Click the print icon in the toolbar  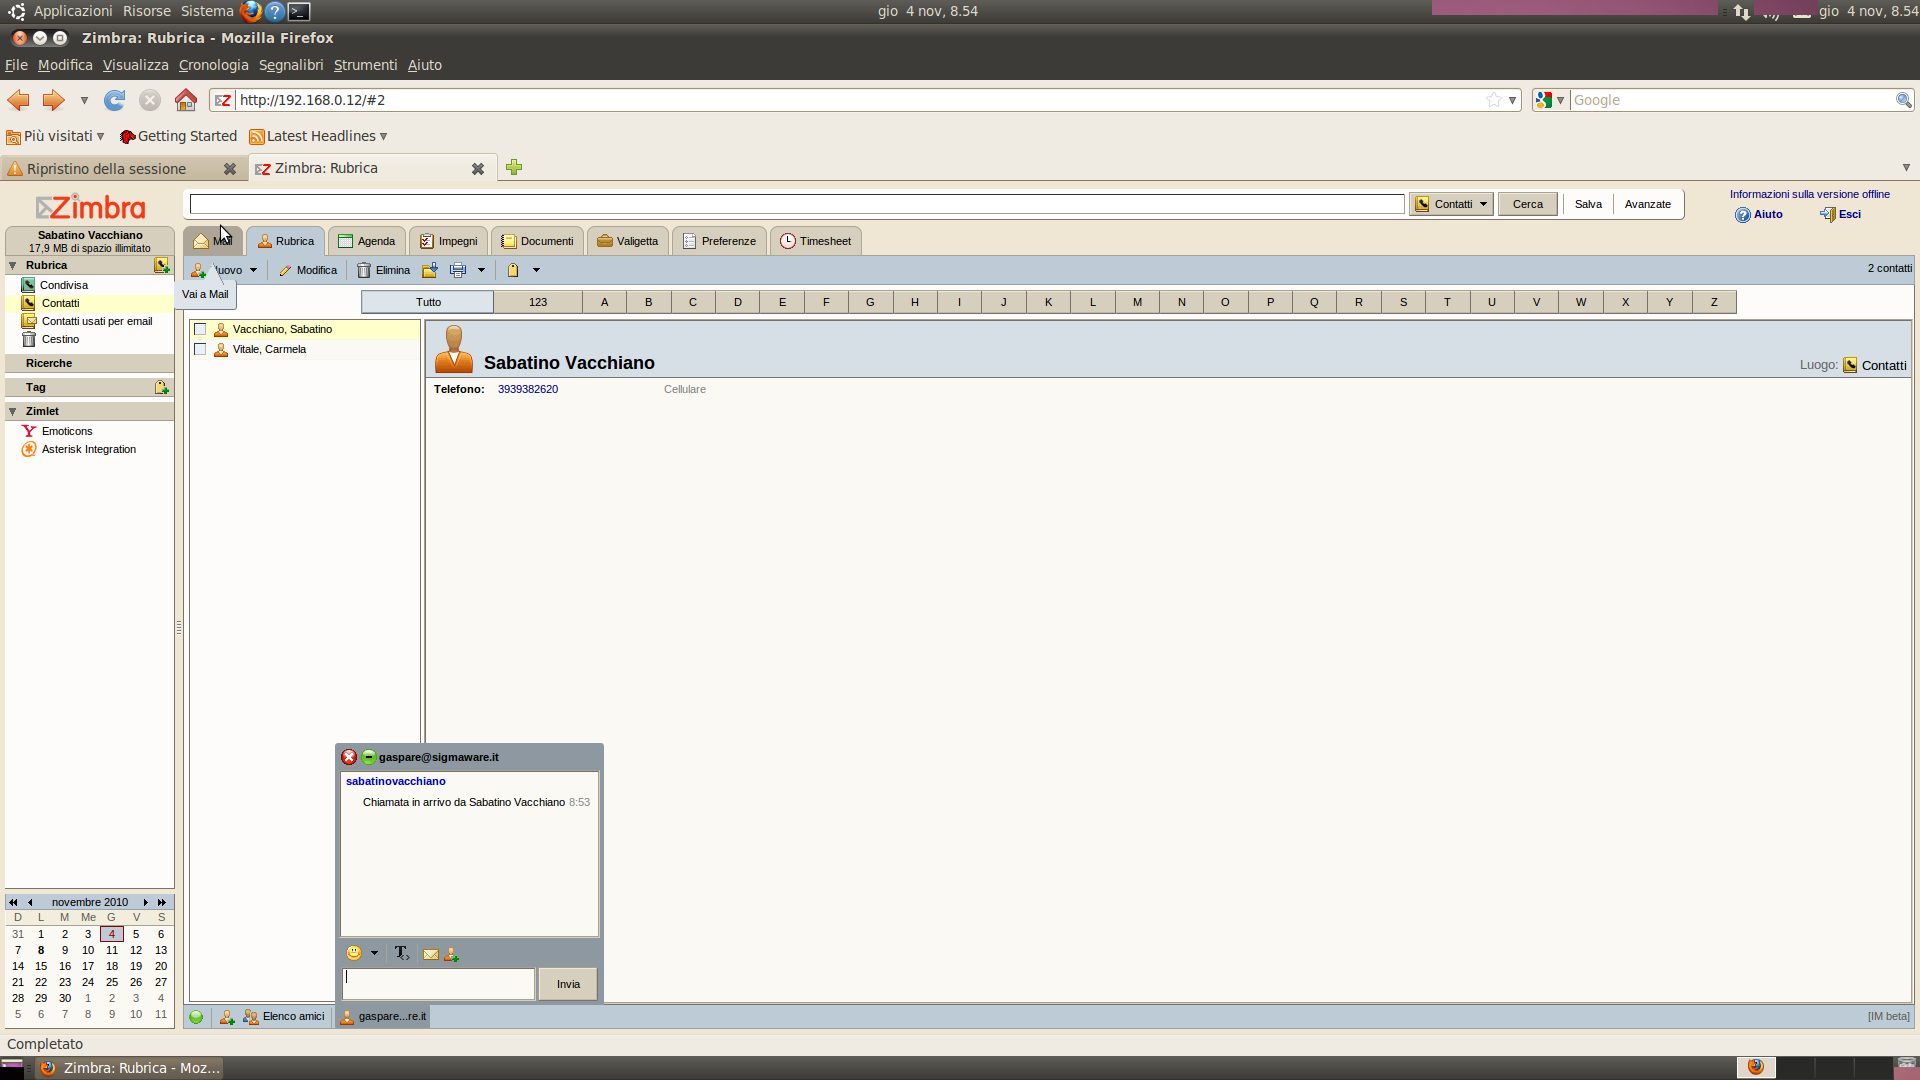458,270
